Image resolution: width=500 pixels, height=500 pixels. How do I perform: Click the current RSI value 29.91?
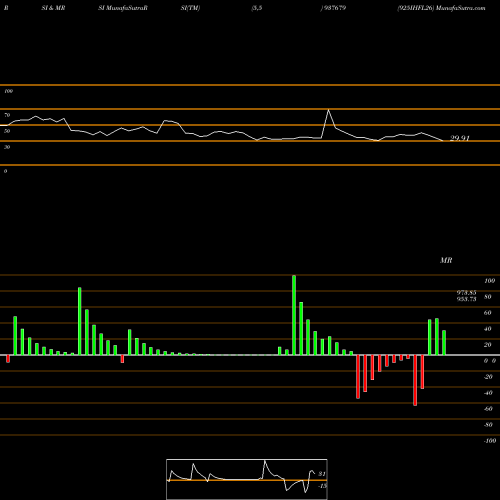460,138
